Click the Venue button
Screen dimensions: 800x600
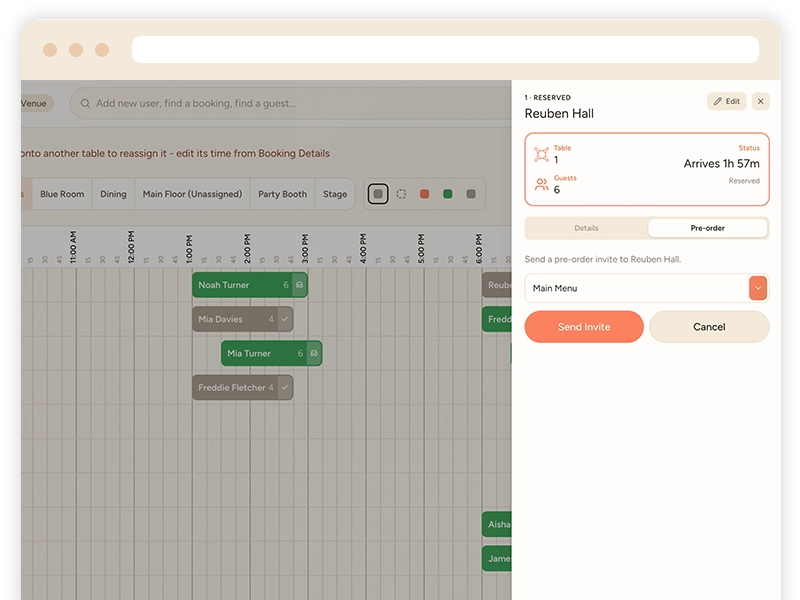(x=36, y=103)
